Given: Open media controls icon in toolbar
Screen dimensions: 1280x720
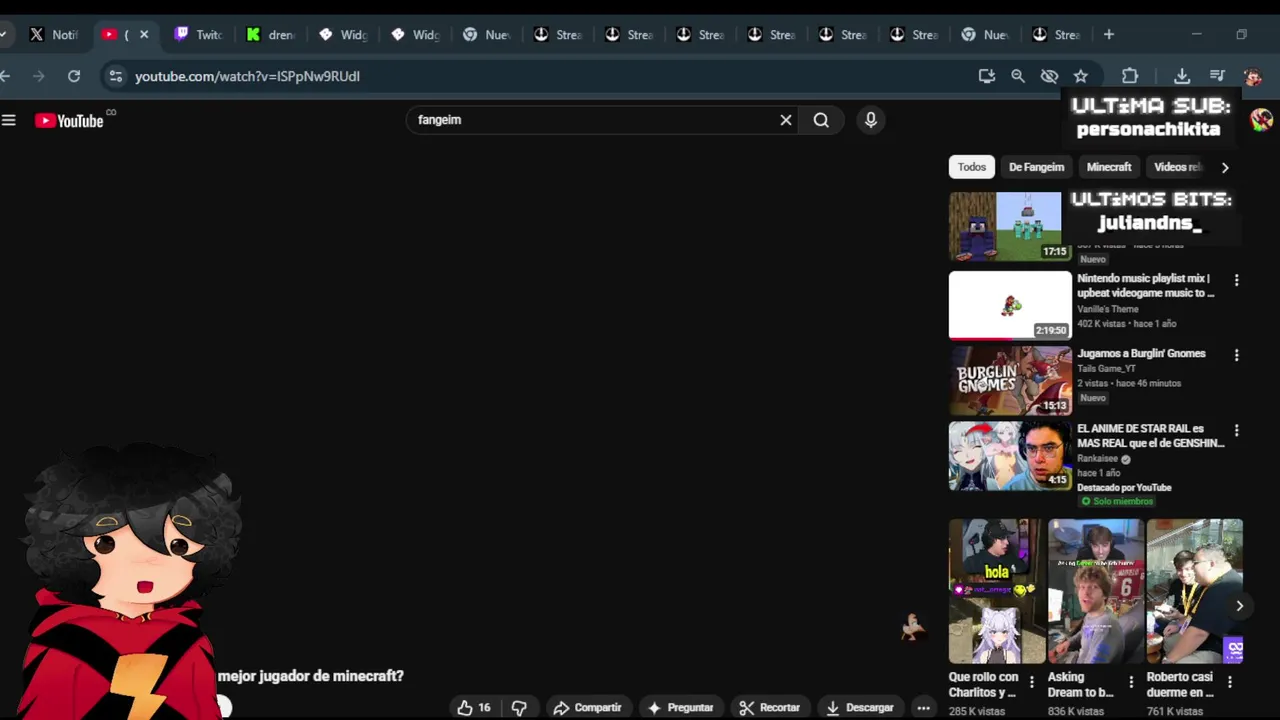Looking at the screenshot, I should pyautogui.click(x=1217, y=76).
